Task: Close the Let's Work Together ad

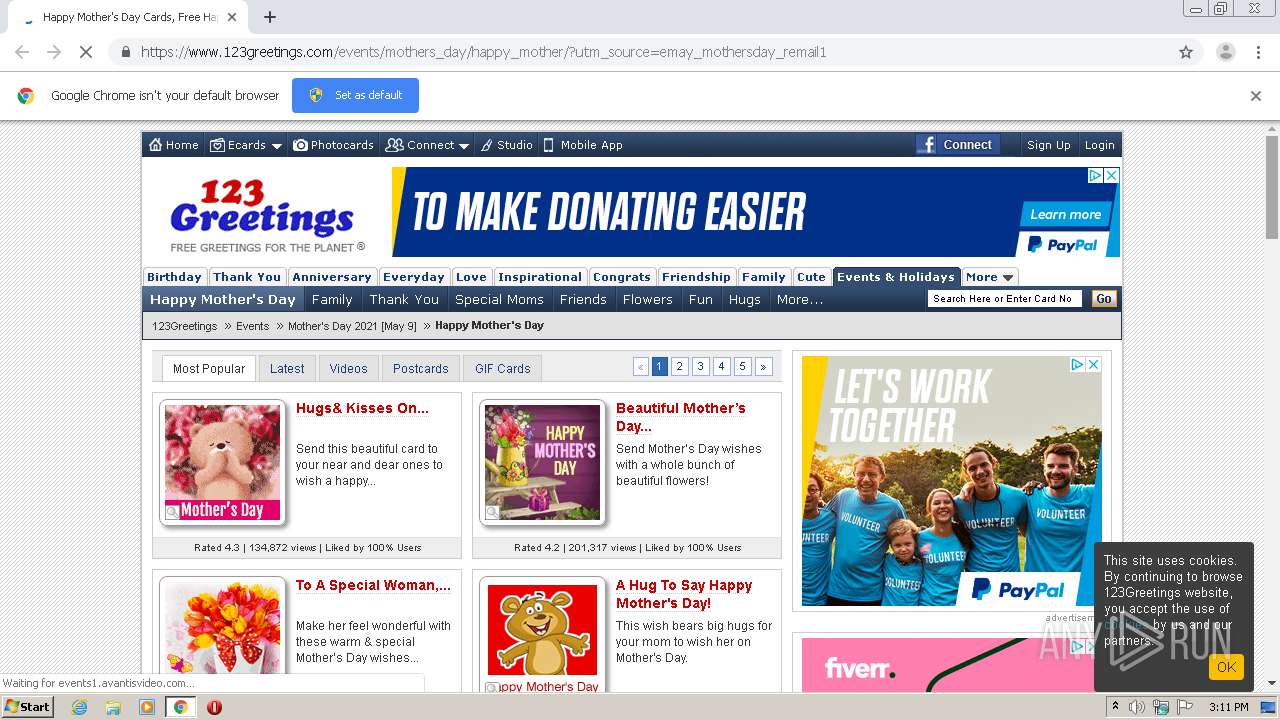Action: 1093,365
